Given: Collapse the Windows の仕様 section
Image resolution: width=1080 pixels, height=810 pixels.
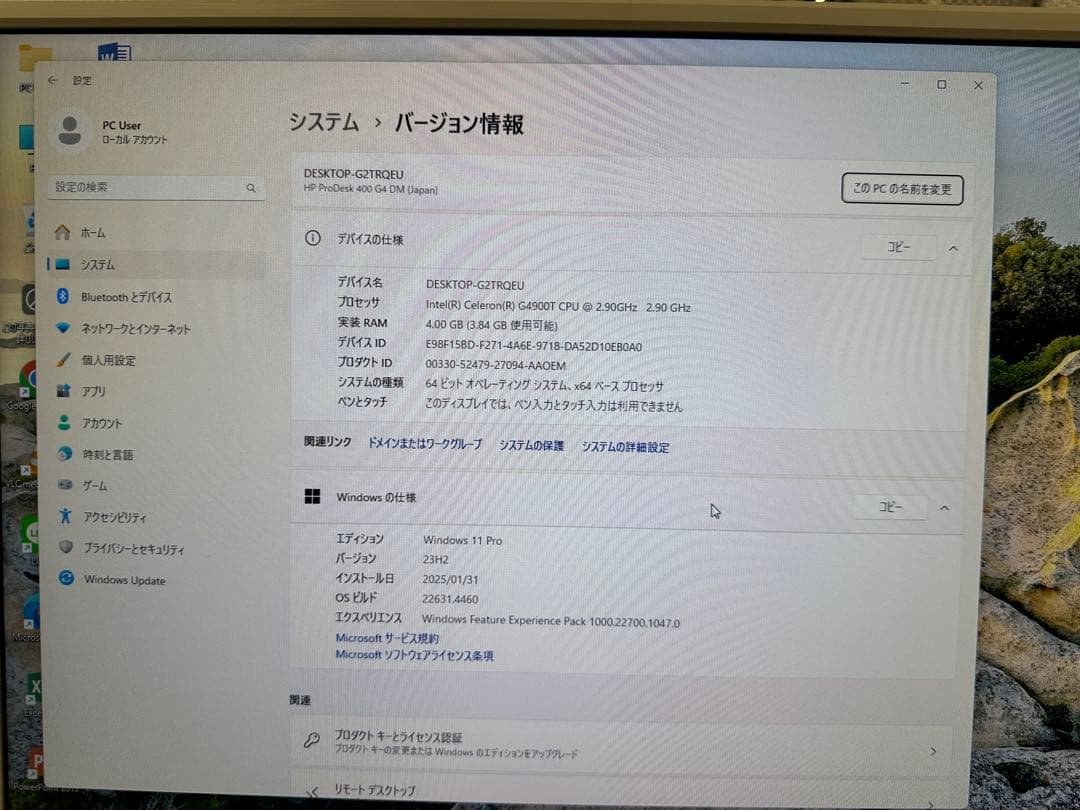Looking at the screenshot, I should tap(944, 507).
